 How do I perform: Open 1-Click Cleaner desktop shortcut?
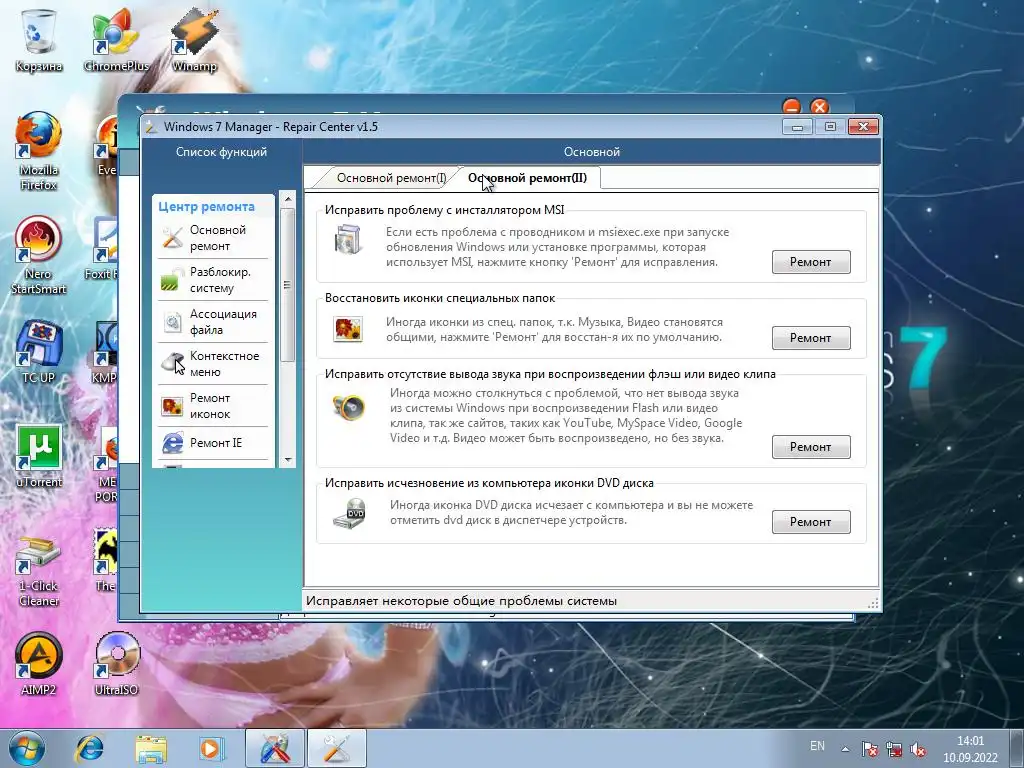pos(39,570)
